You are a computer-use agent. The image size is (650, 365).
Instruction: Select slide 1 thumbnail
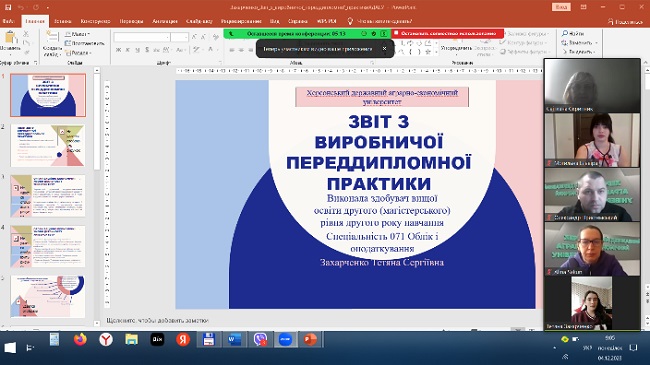pos(48,95)
